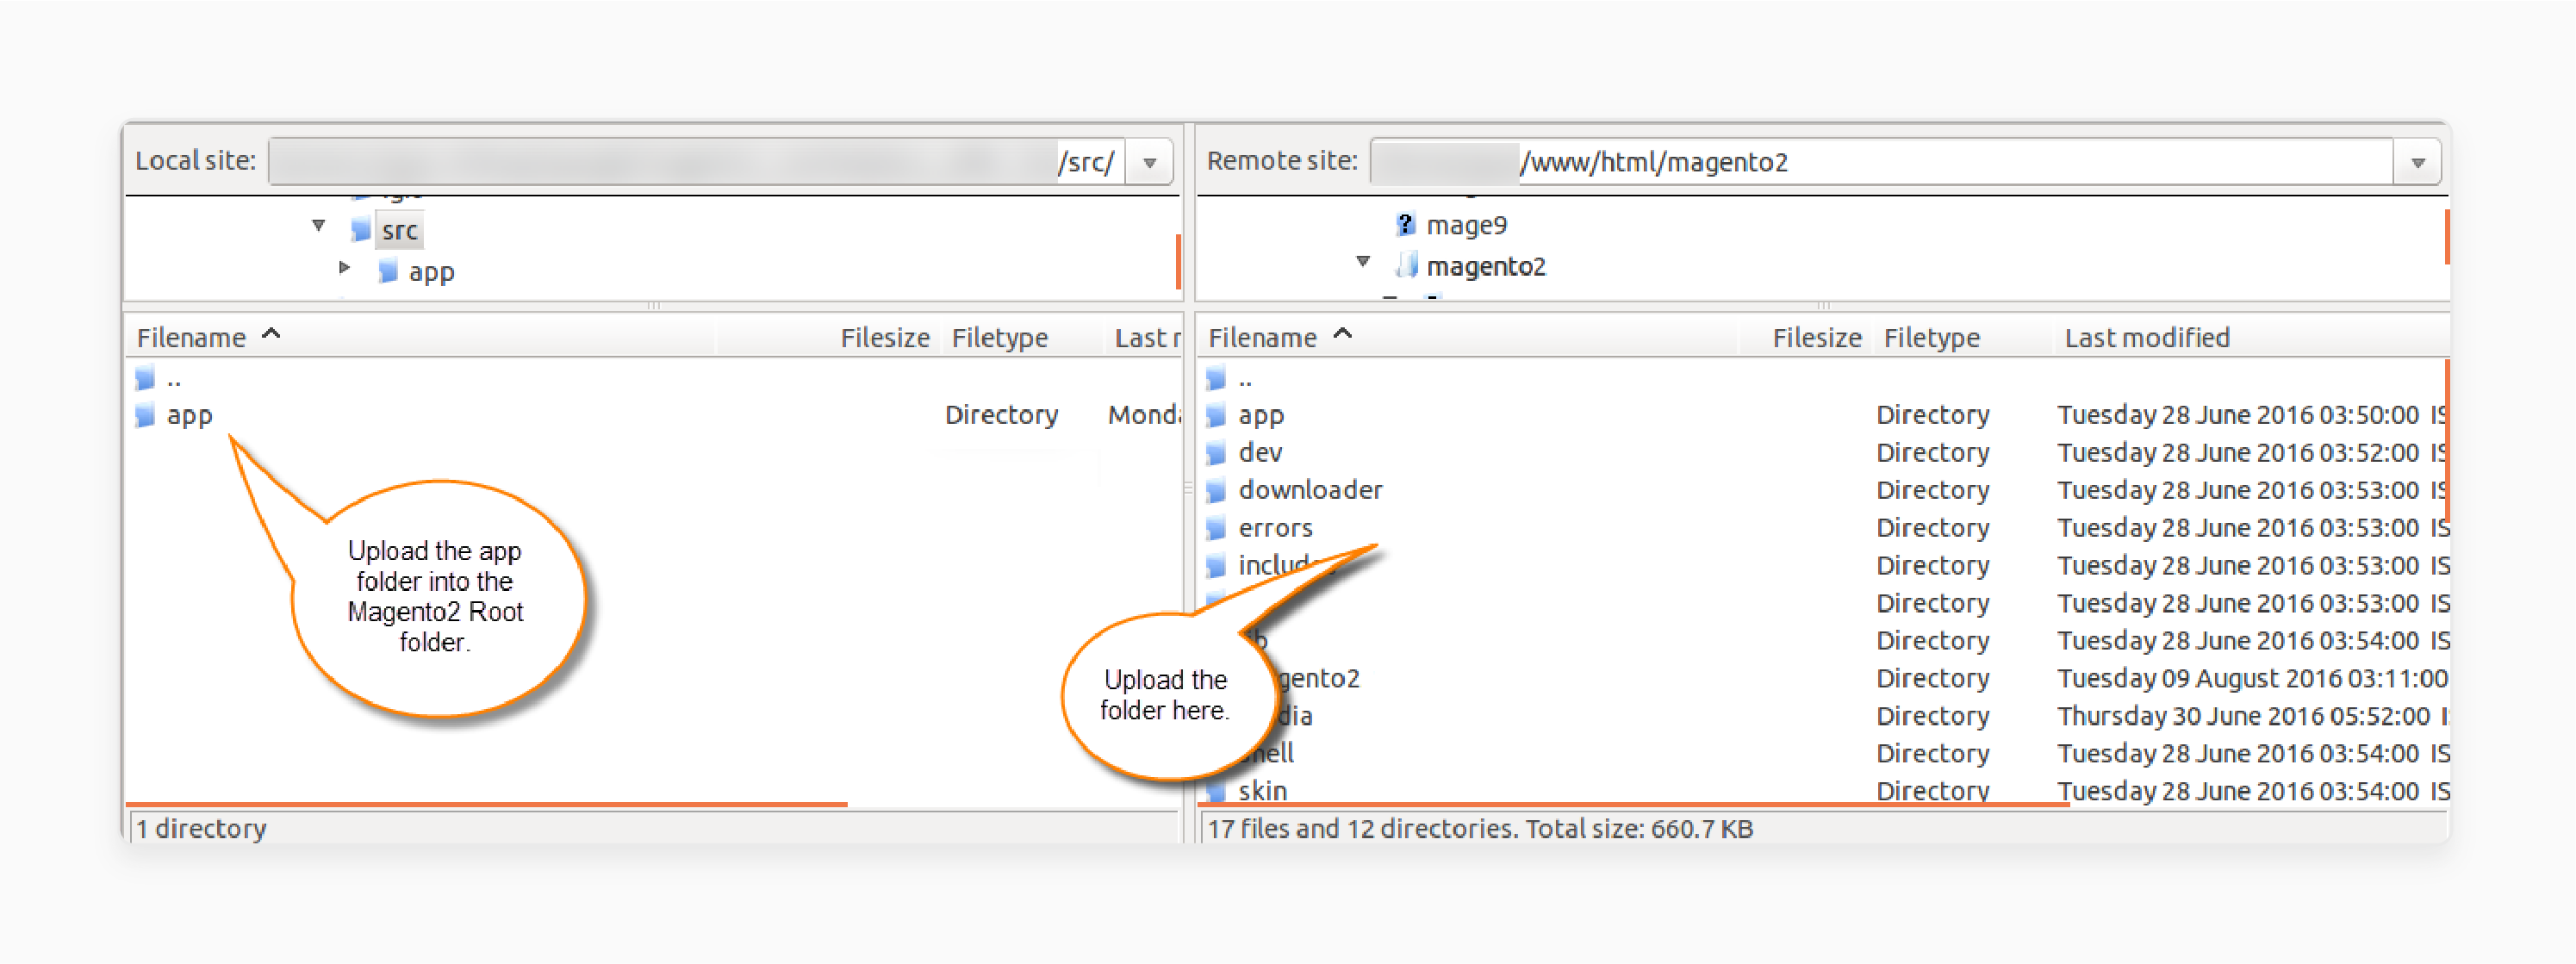Select the errors folder name
The height and width of the screenshot is (964, 2576).
coord(1275,528)
